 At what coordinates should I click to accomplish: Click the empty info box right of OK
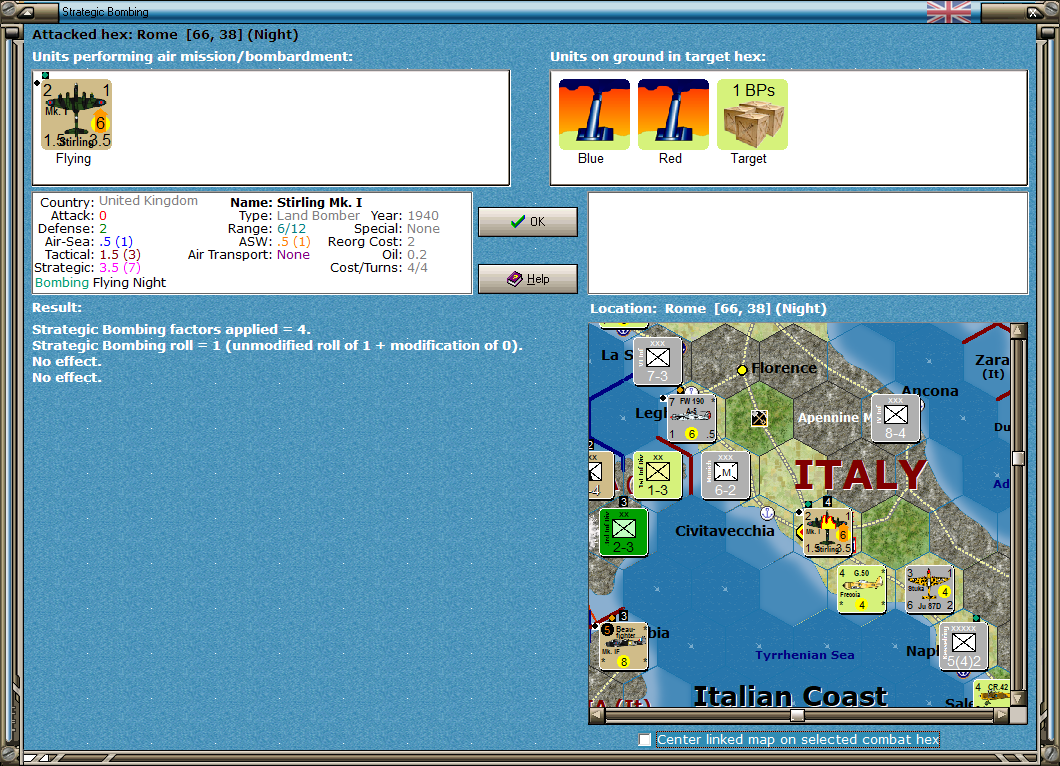pyautogui.click(x=809, y=243)
